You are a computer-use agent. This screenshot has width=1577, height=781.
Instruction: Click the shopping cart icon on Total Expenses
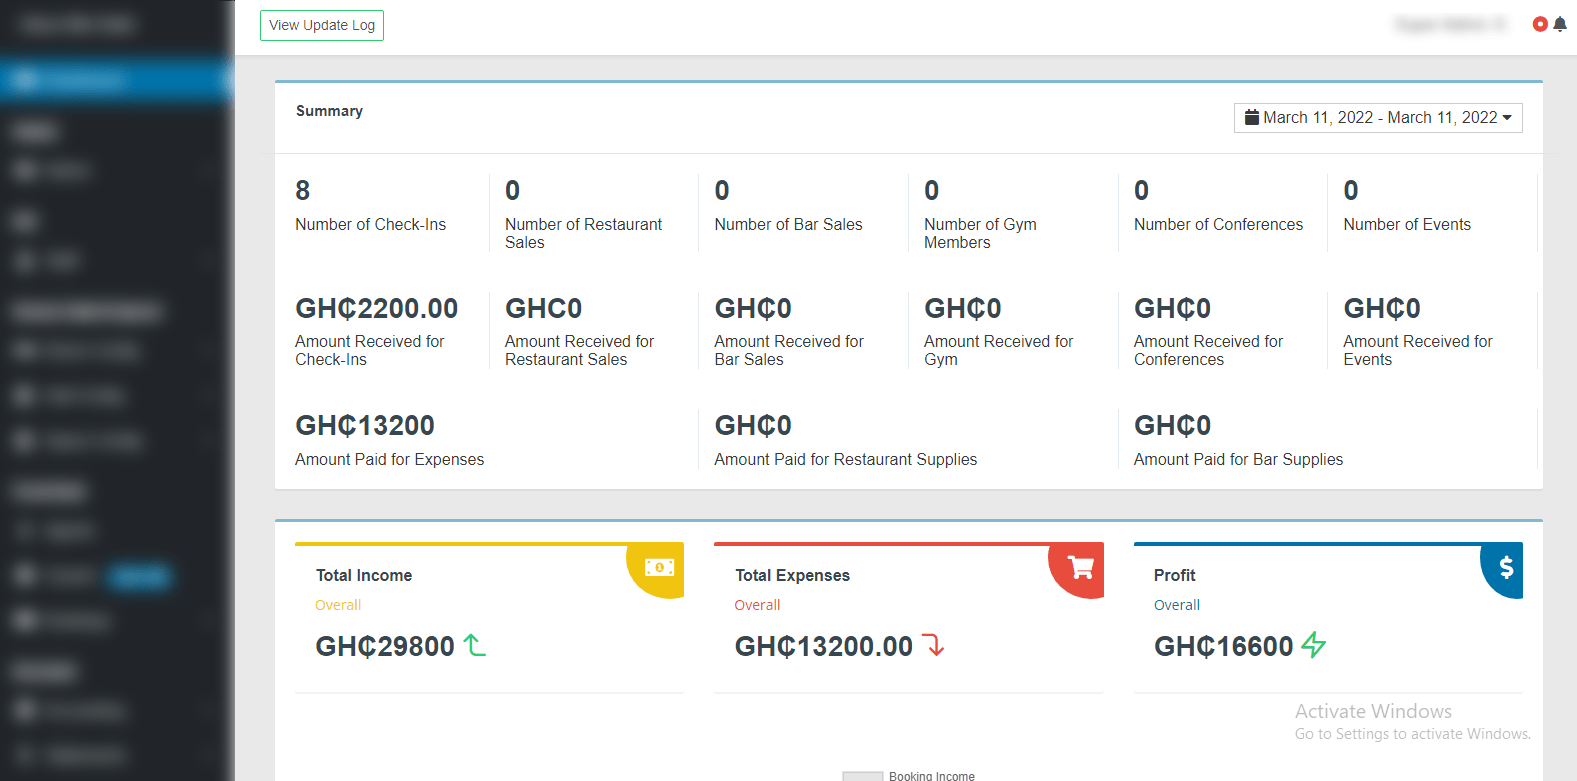[x=1080, y=567]
